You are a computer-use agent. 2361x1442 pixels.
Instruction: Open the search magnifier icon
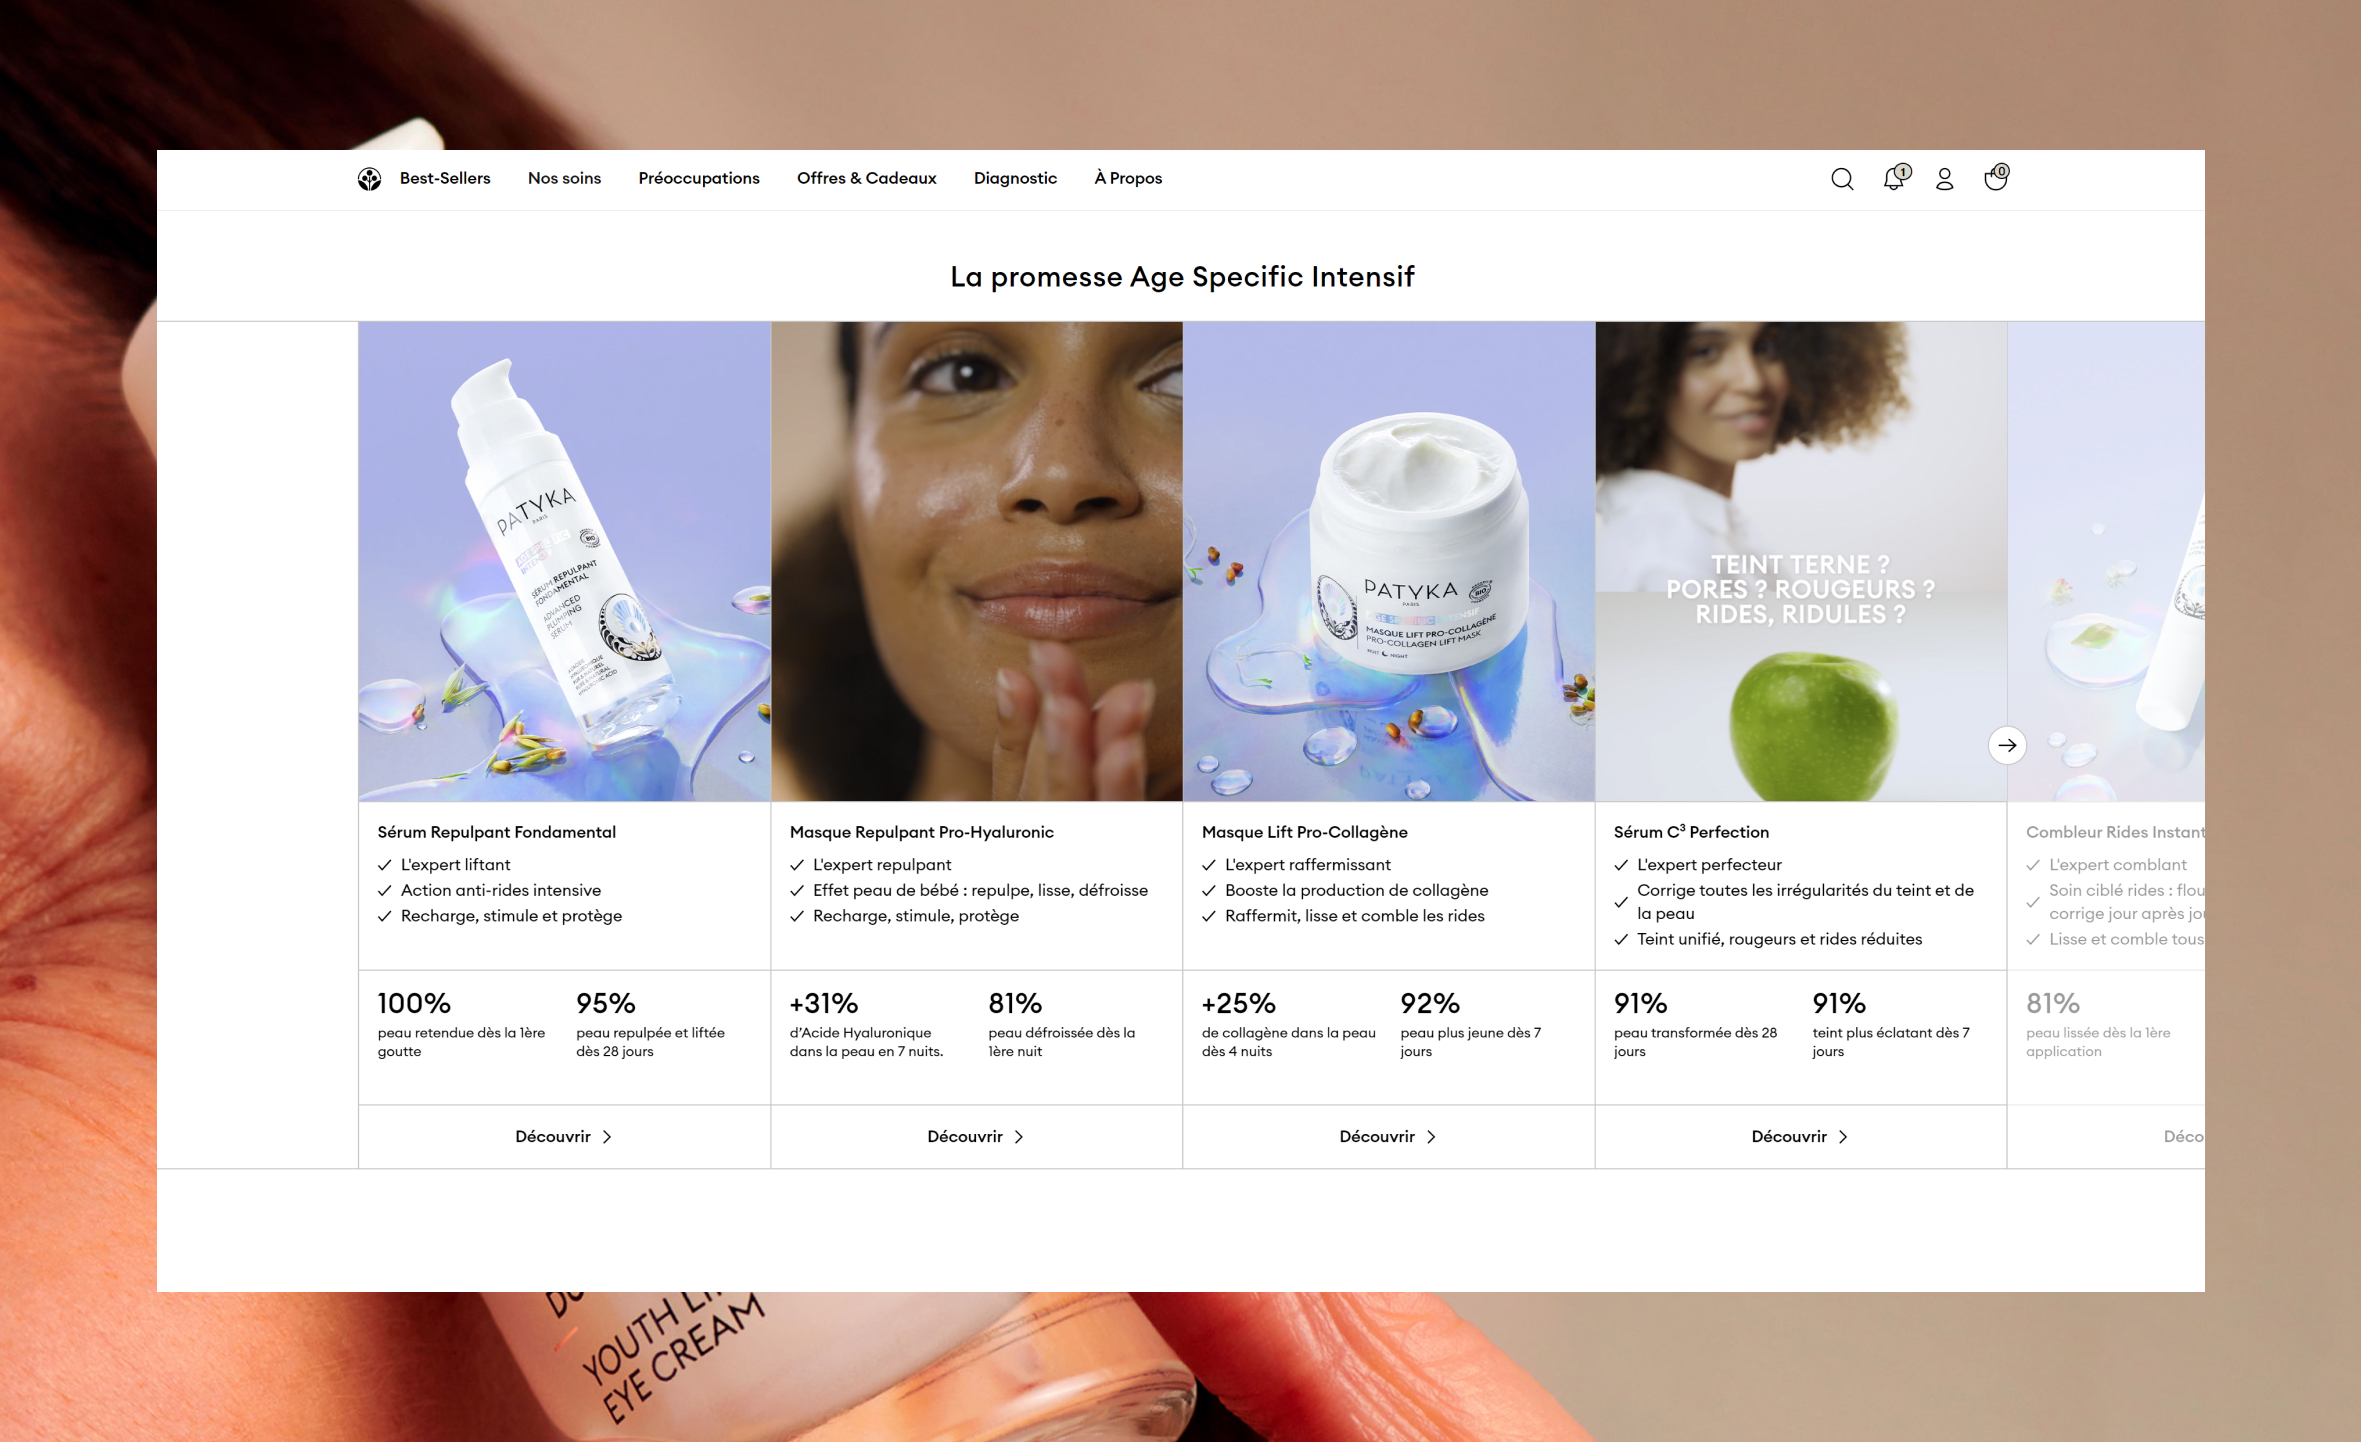pos(1842,179)
